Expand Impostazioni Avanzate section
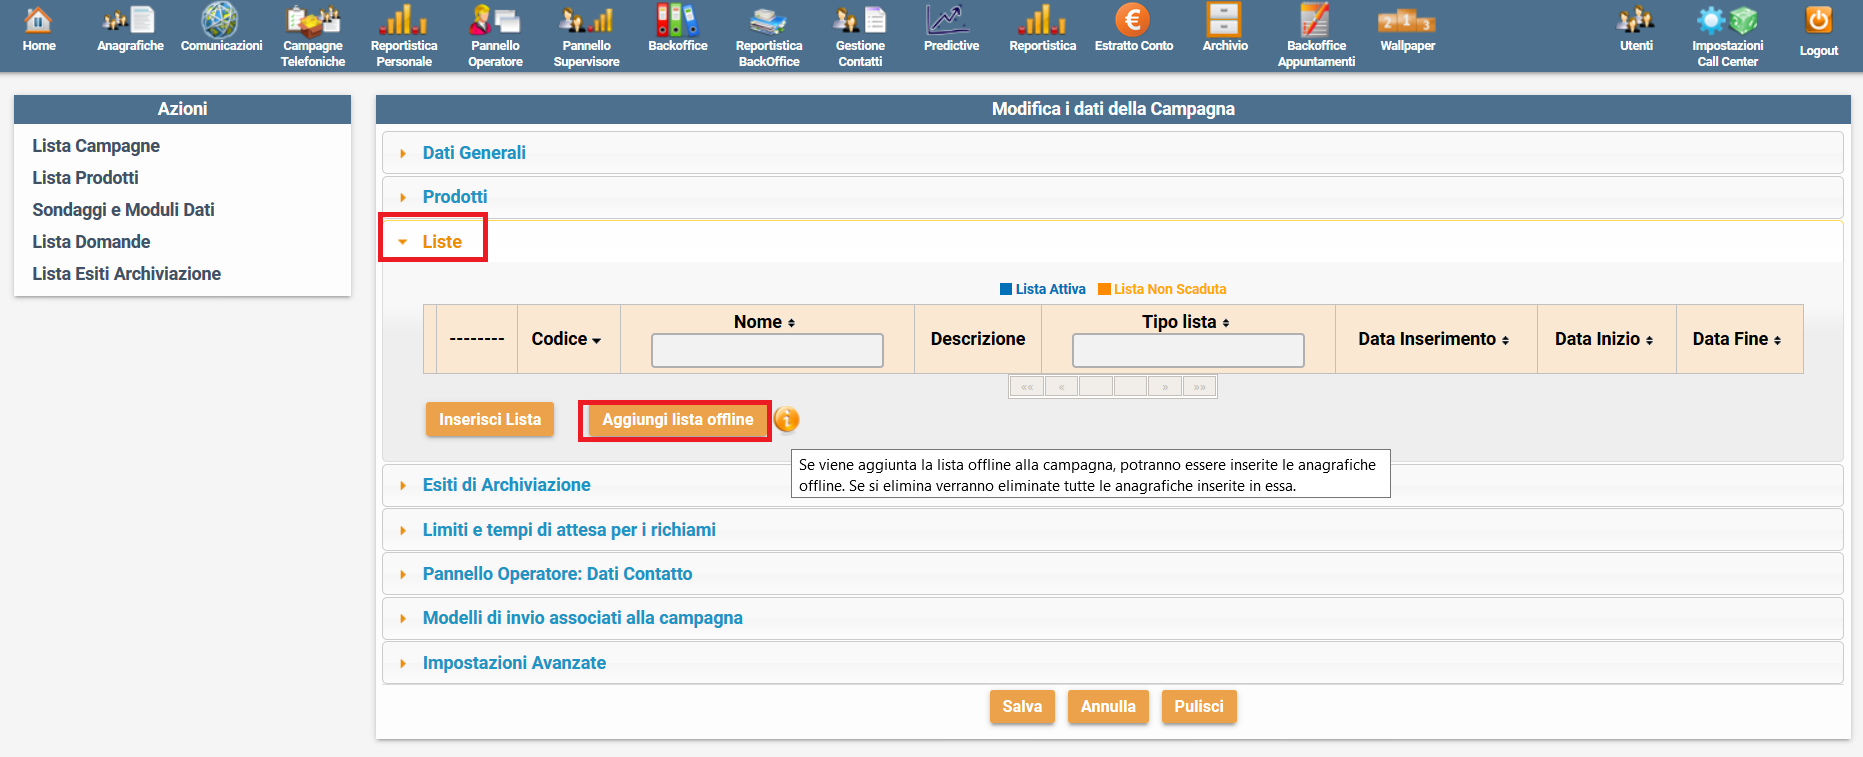This screenshot has height=757, width=1863. [514, 663]
